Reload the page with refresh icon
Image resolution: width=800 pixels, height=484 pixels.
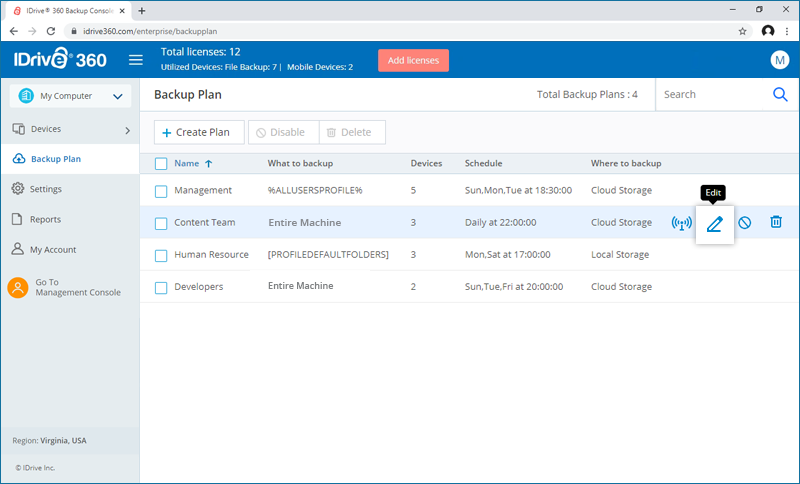[x=51, y=31]
